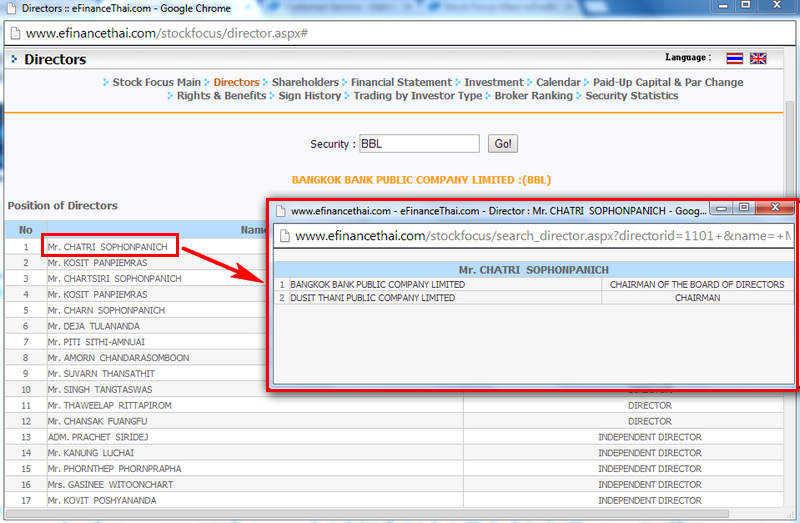Click horizontal scrollbar at bottom of main window
This screenshot has width=800, height=523.
click(x=367, y=513)
